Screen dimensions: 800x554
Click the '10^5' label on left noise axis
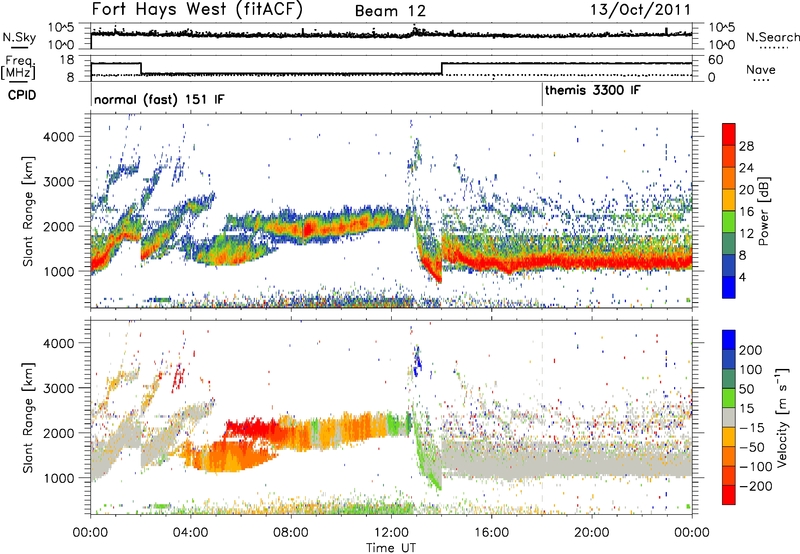(61, 27)
